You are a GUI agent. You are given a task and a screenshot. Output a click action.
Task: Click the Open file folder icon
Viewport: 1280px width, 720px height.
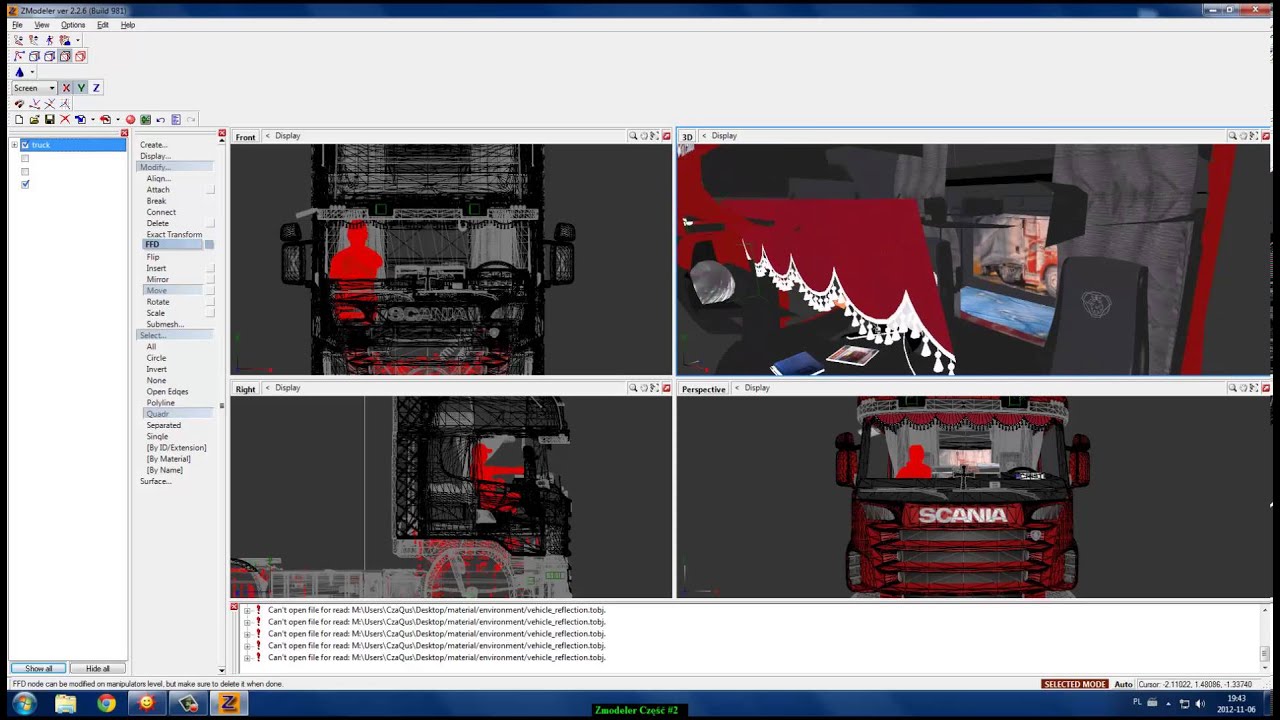click(x=34, y=119)
